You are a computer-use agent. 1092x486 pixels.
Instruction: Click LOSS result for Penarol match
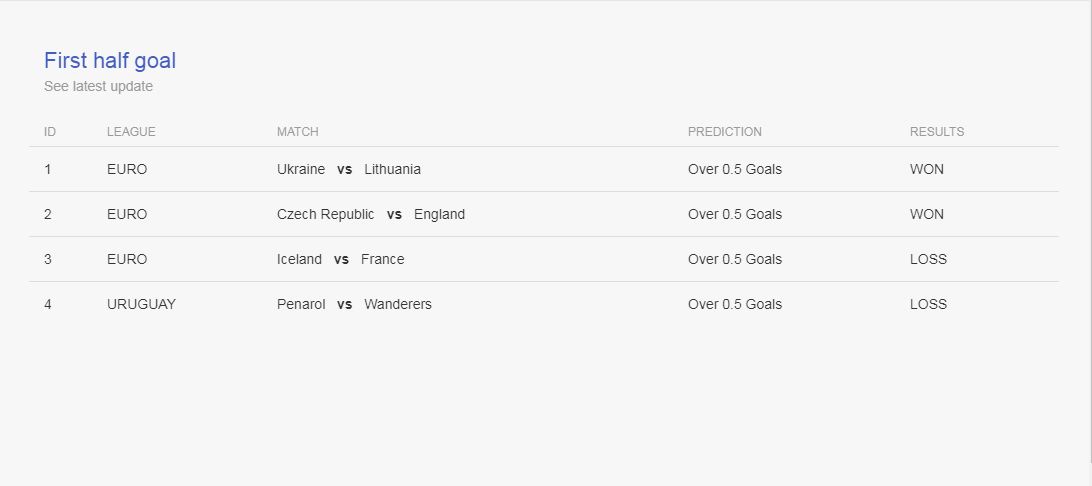928,304
